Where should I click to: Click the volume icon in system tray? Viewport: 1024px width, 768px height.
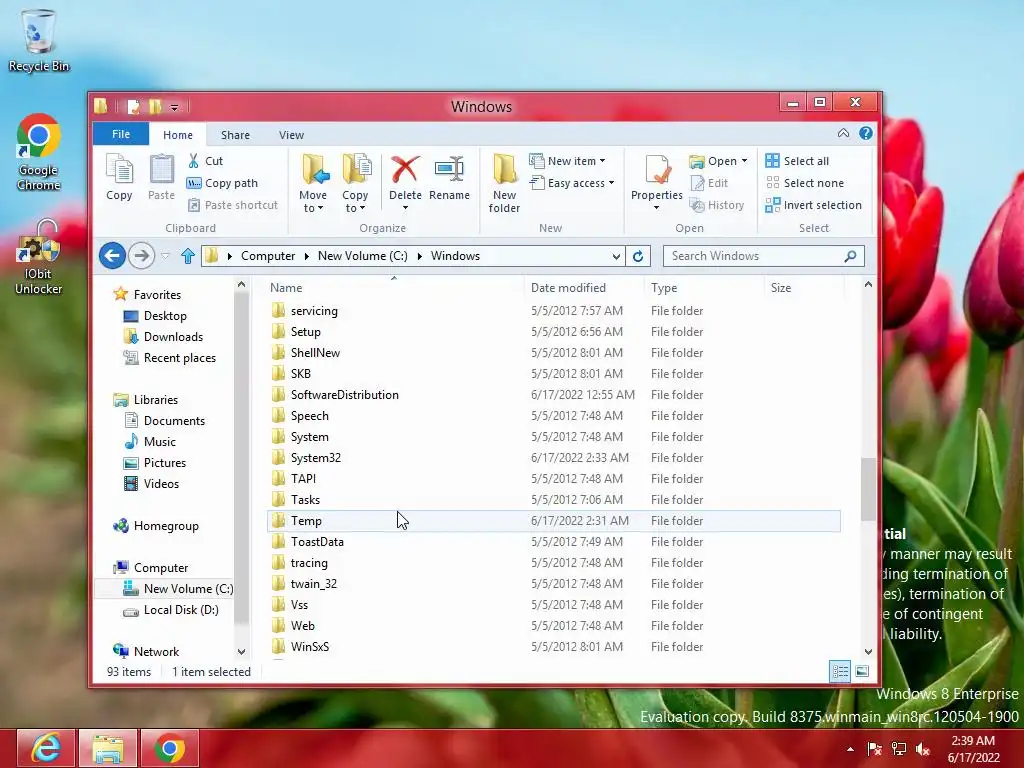(923, 750)
